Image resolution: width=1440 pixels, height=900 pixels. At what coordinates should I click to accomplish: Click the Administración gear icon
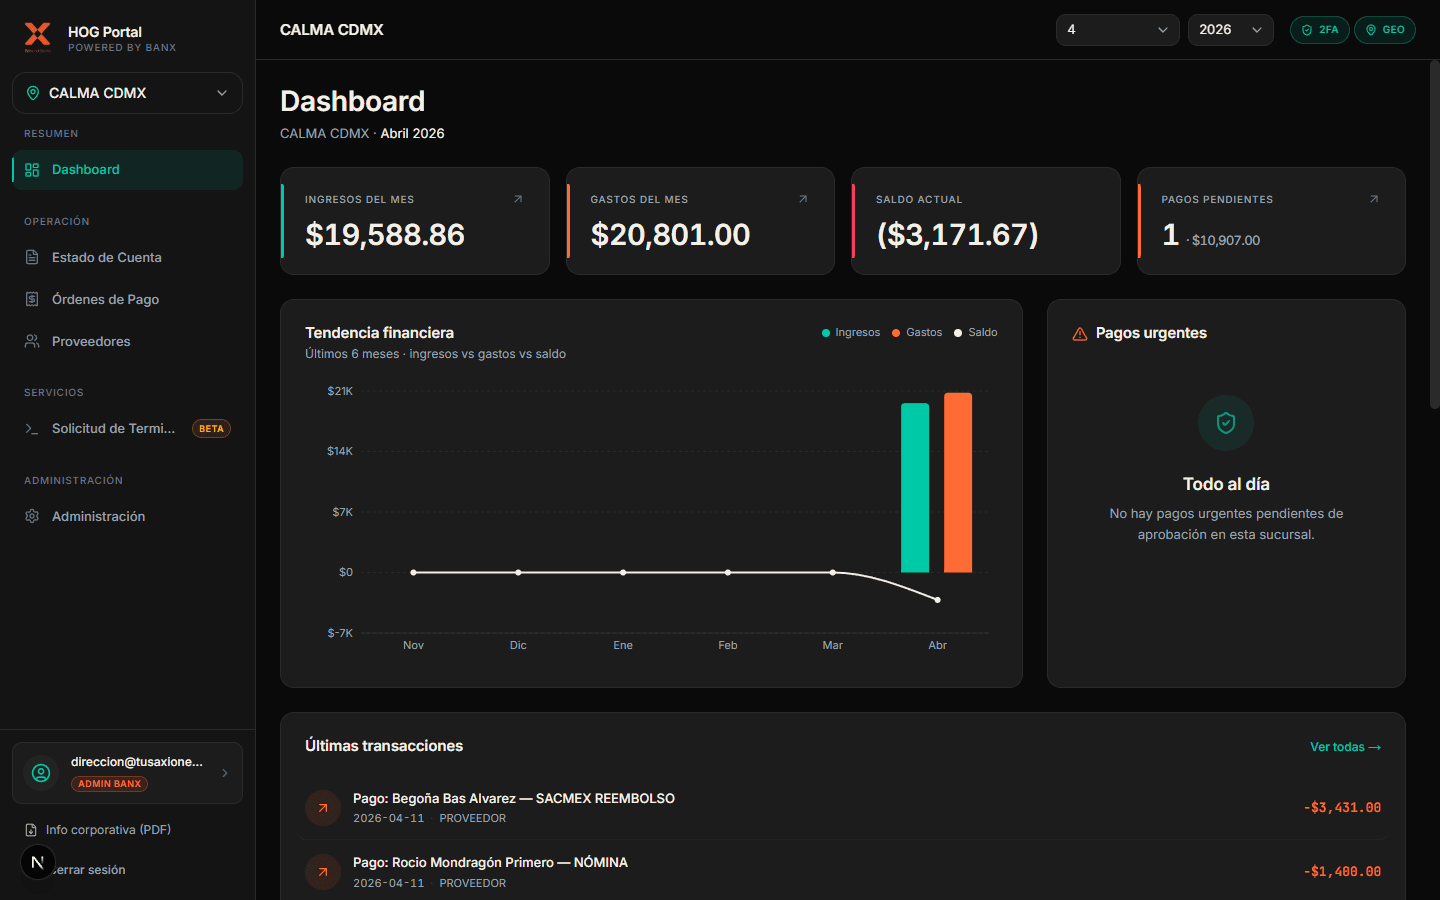33,516
